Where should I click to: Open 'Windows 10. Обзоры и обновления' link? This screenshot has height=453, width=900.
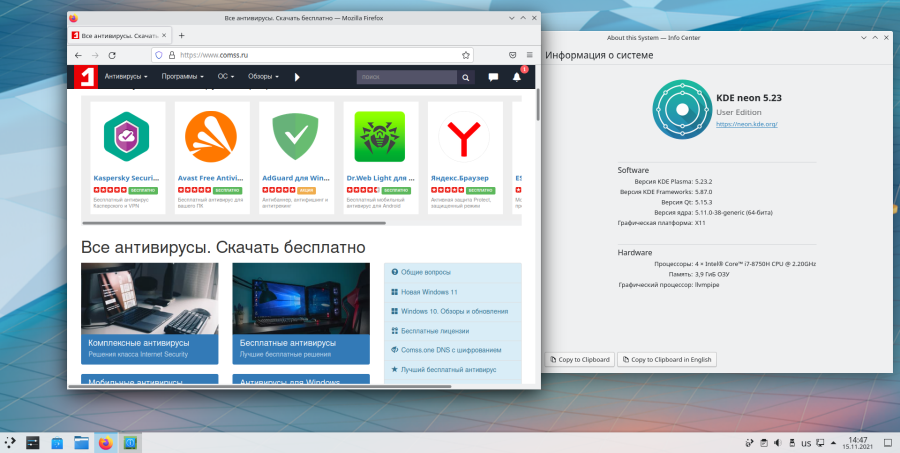point(453,311)
